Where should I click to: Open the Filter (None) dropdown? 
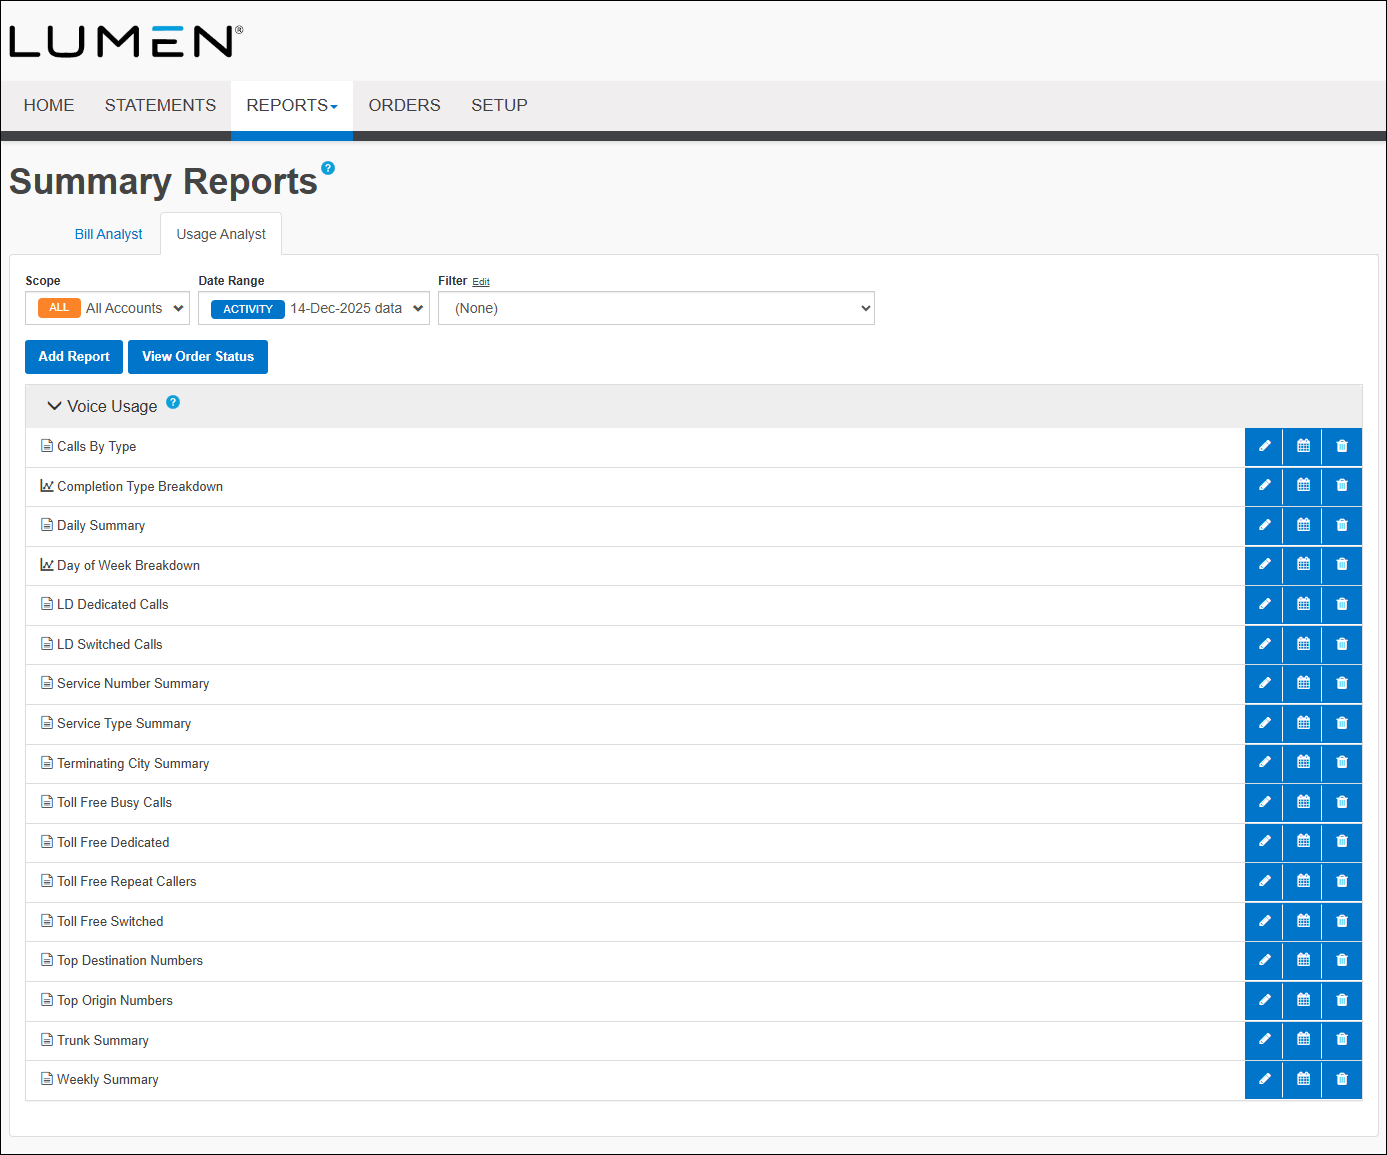[656, 308]
